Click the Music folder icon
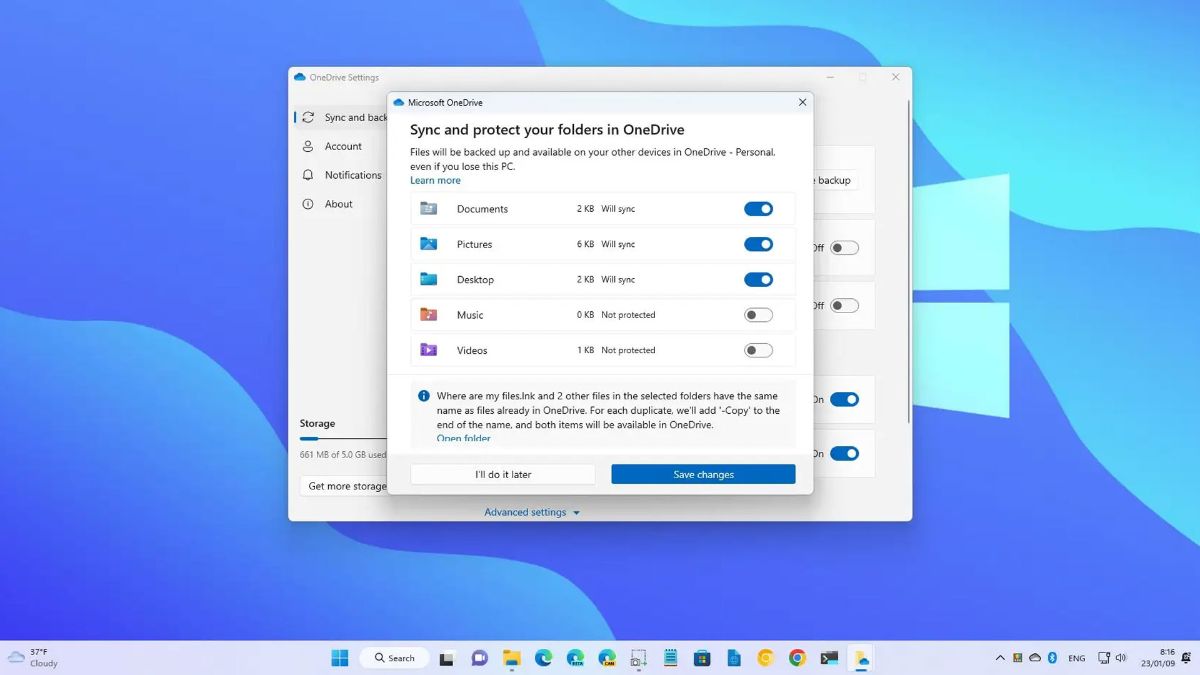Viewport: 1200px width, 675px height. (x=429, y=315)
